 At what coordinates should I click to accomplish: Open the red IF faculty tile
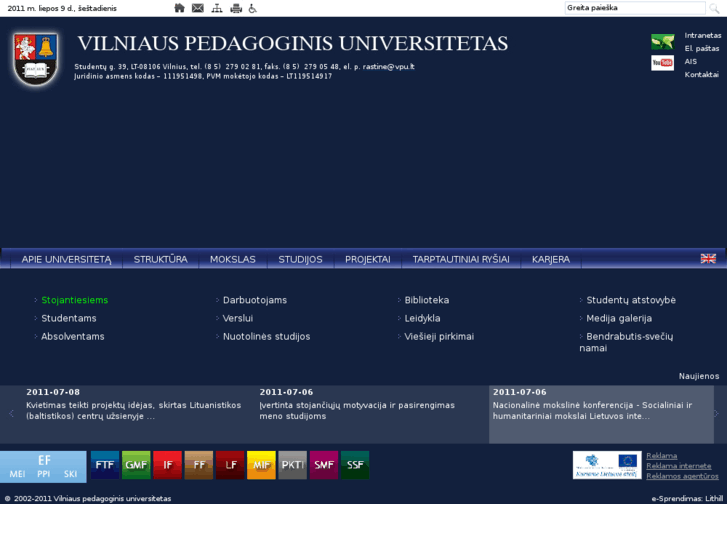click(x=167, y=465)
